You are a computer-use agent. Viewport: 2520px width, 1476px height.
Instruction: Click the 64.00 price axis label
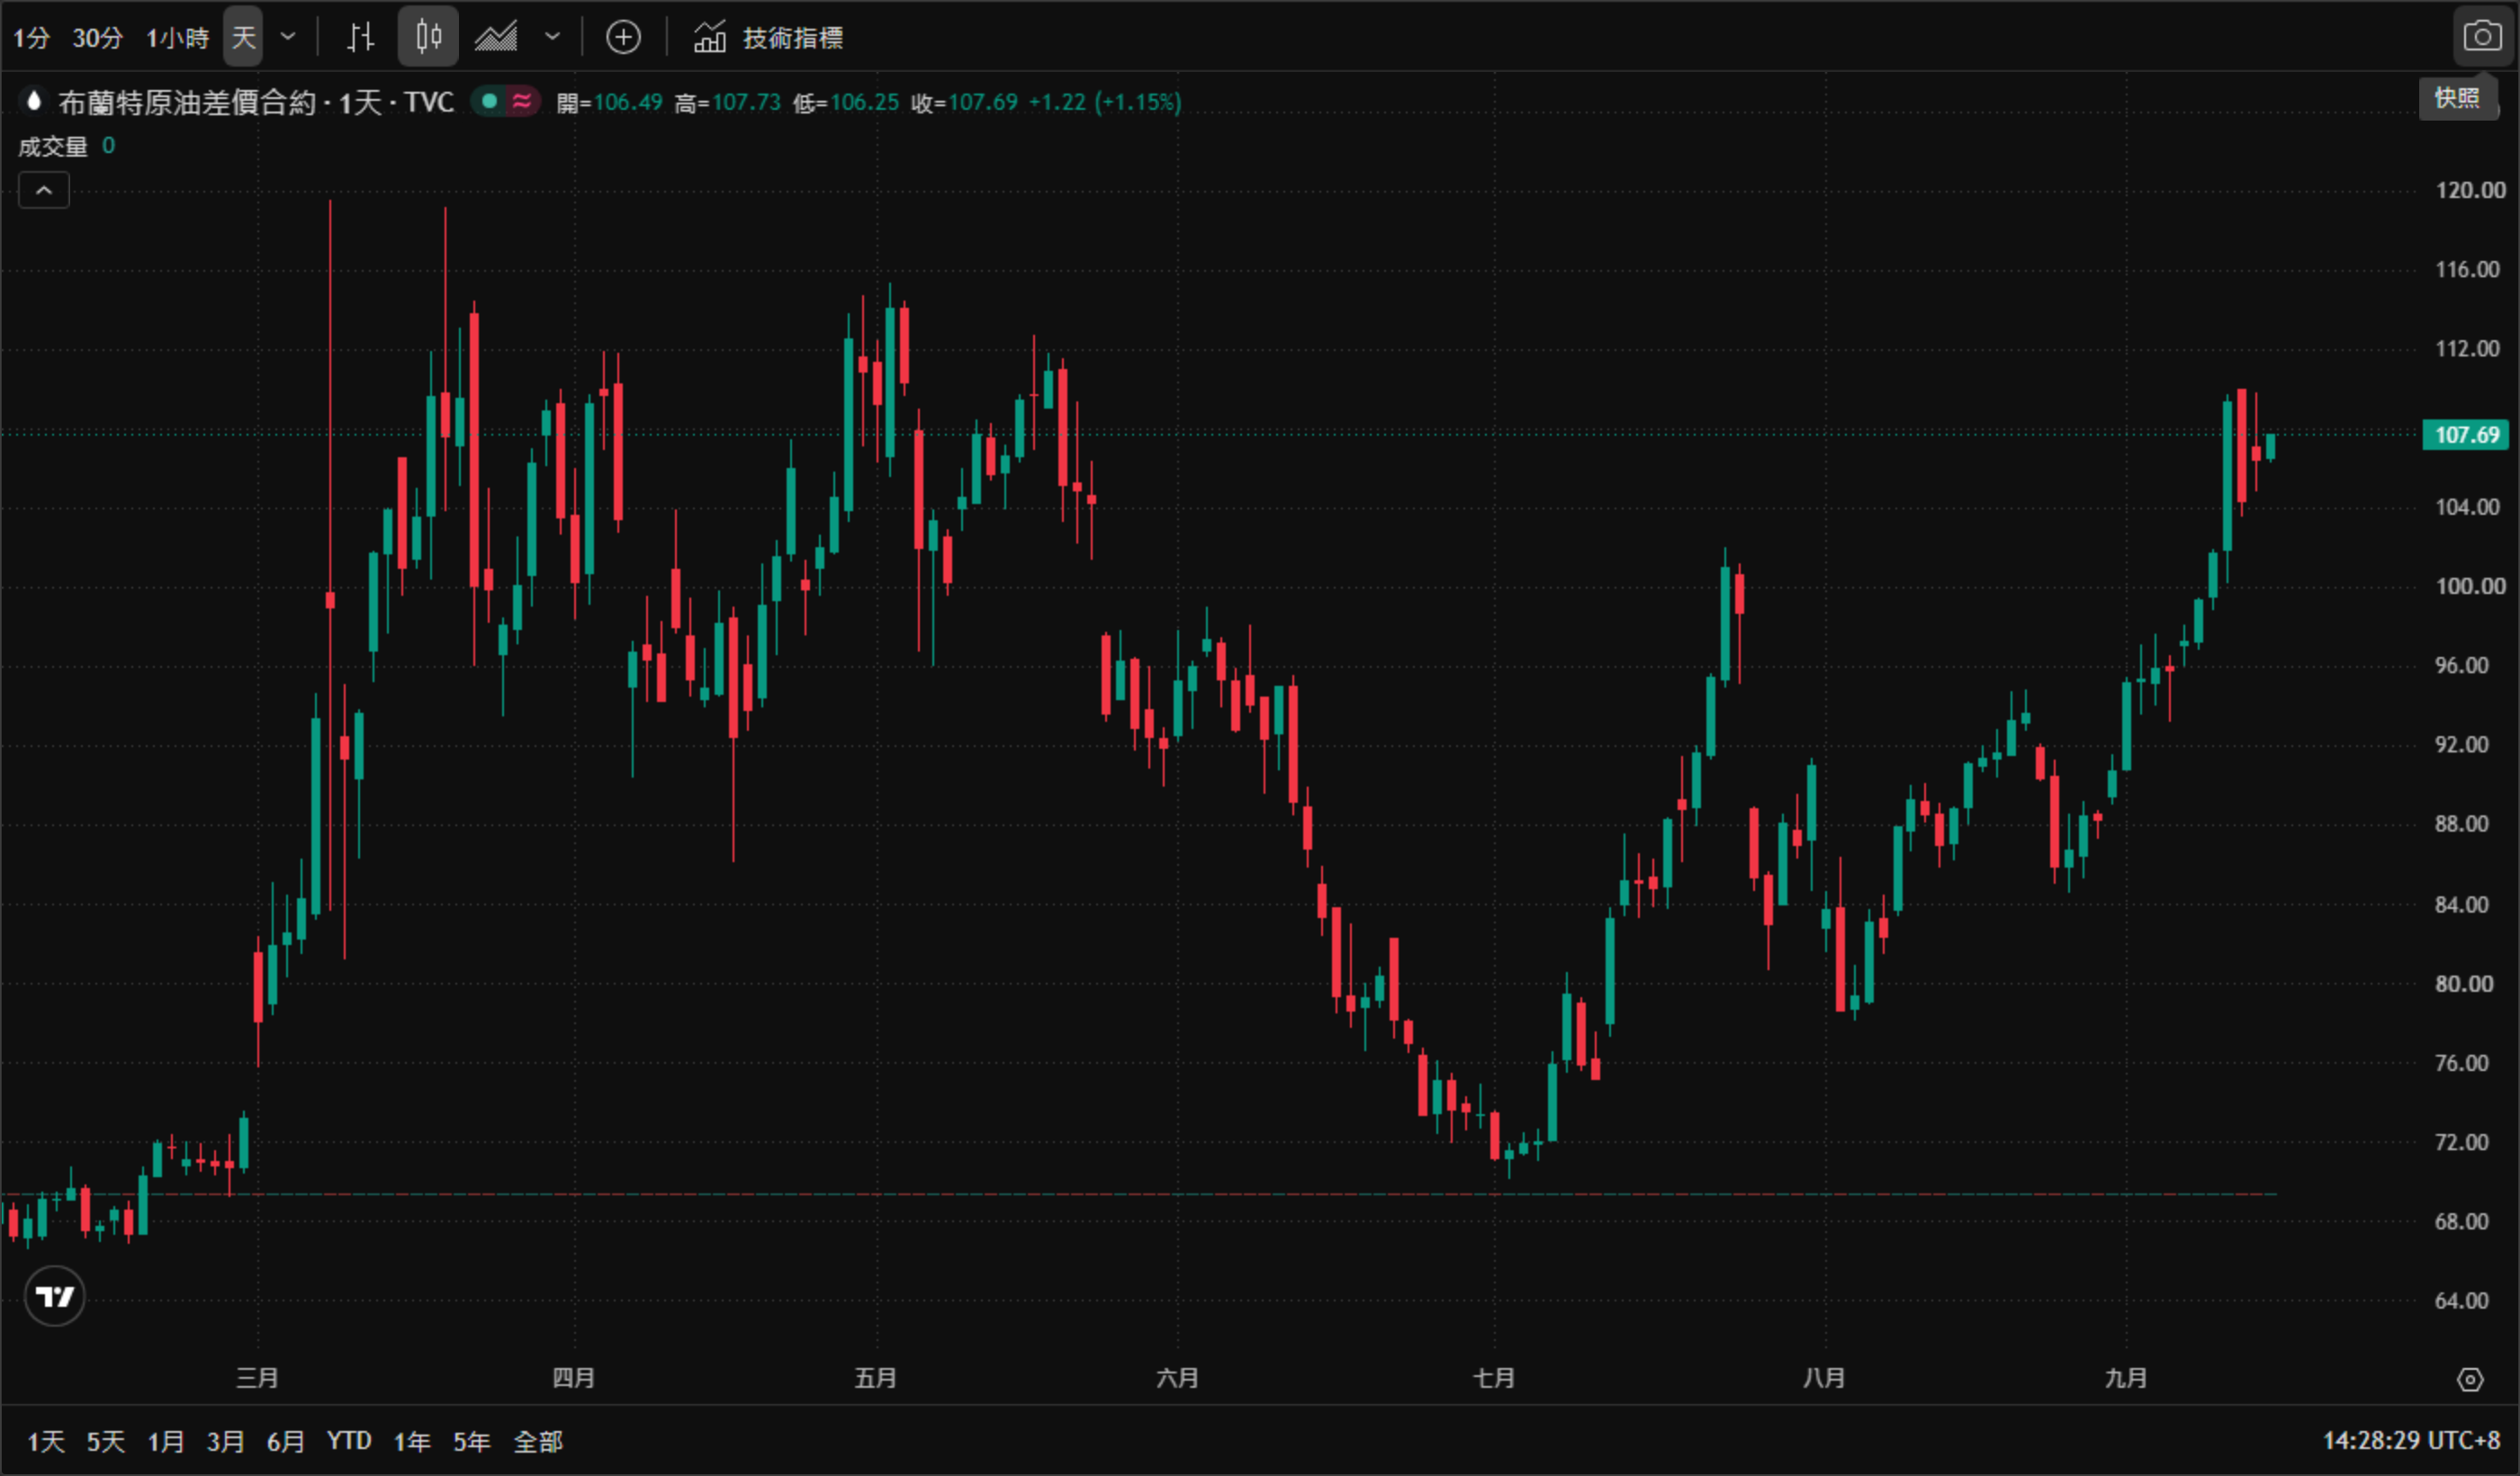pos(2462,1300)
